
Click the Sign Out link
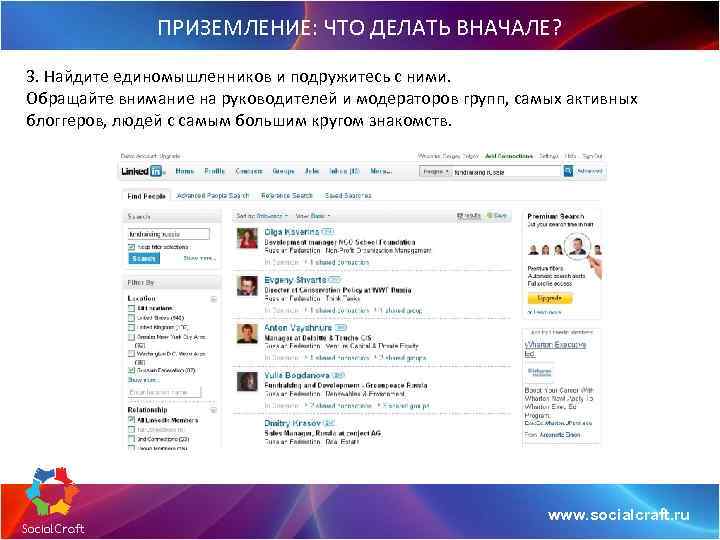click(x=592, y=156)
